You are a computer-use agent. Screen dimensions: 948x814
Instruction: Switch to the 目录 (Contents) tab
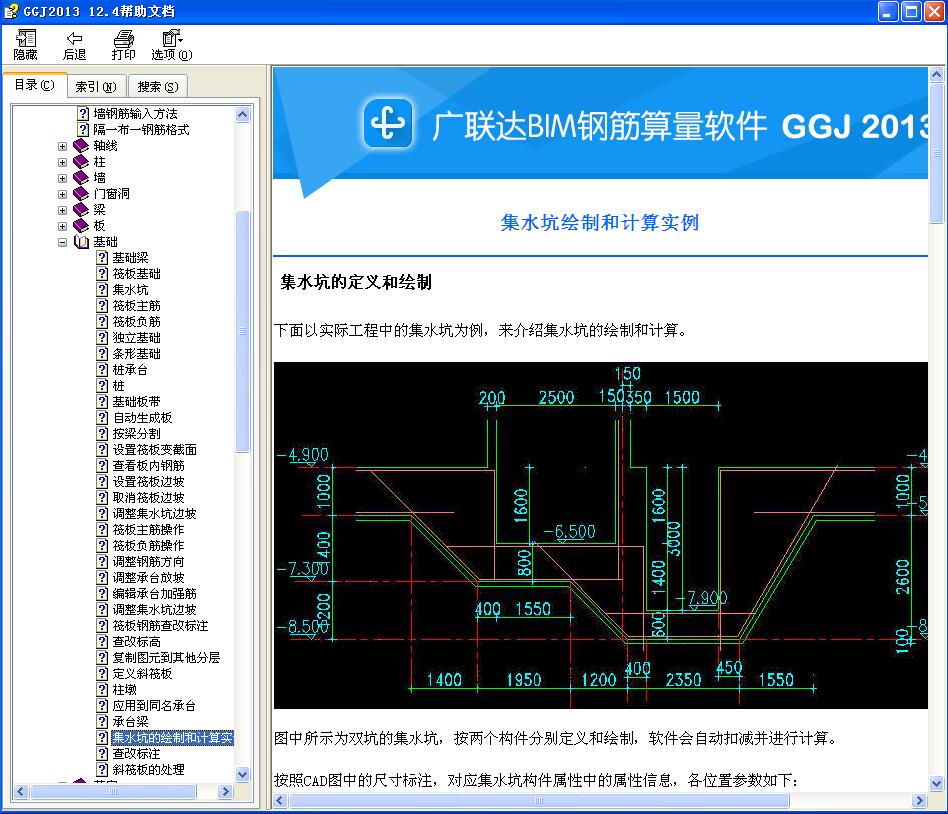click(34, 85)
